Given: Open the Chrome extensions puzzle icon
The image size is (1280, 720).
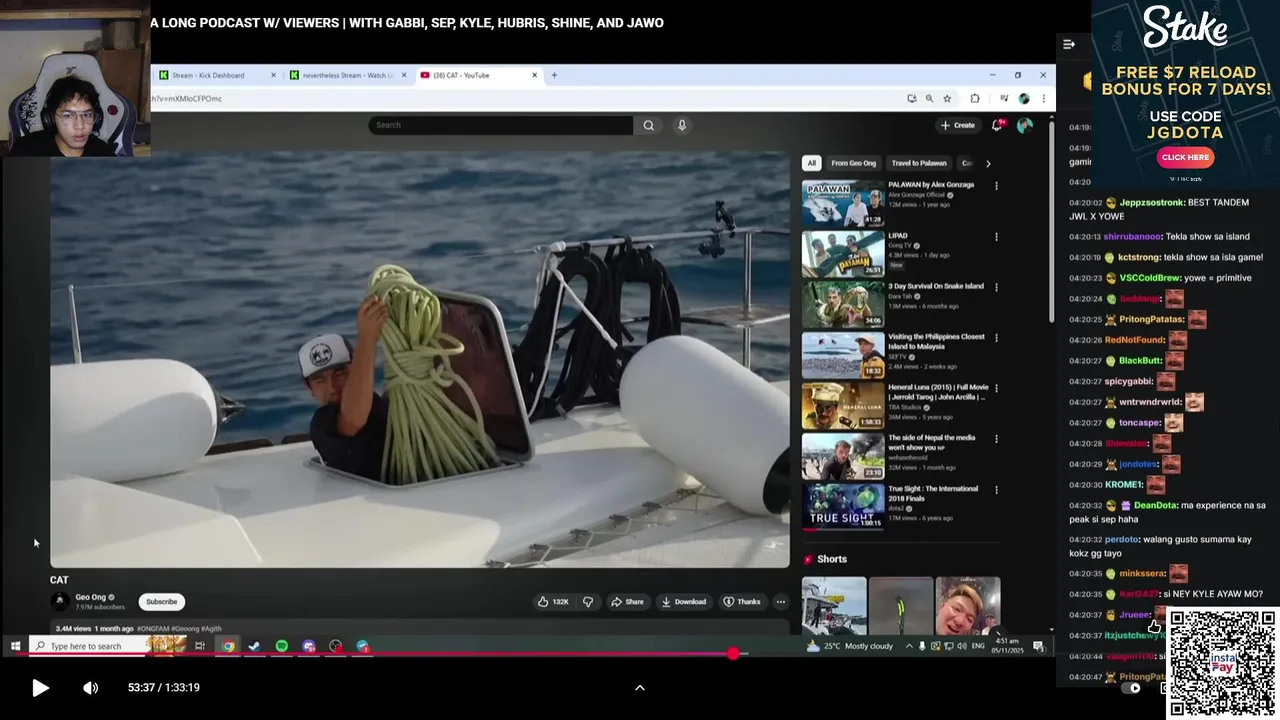Looking at the screenshot, I should 975,99.
